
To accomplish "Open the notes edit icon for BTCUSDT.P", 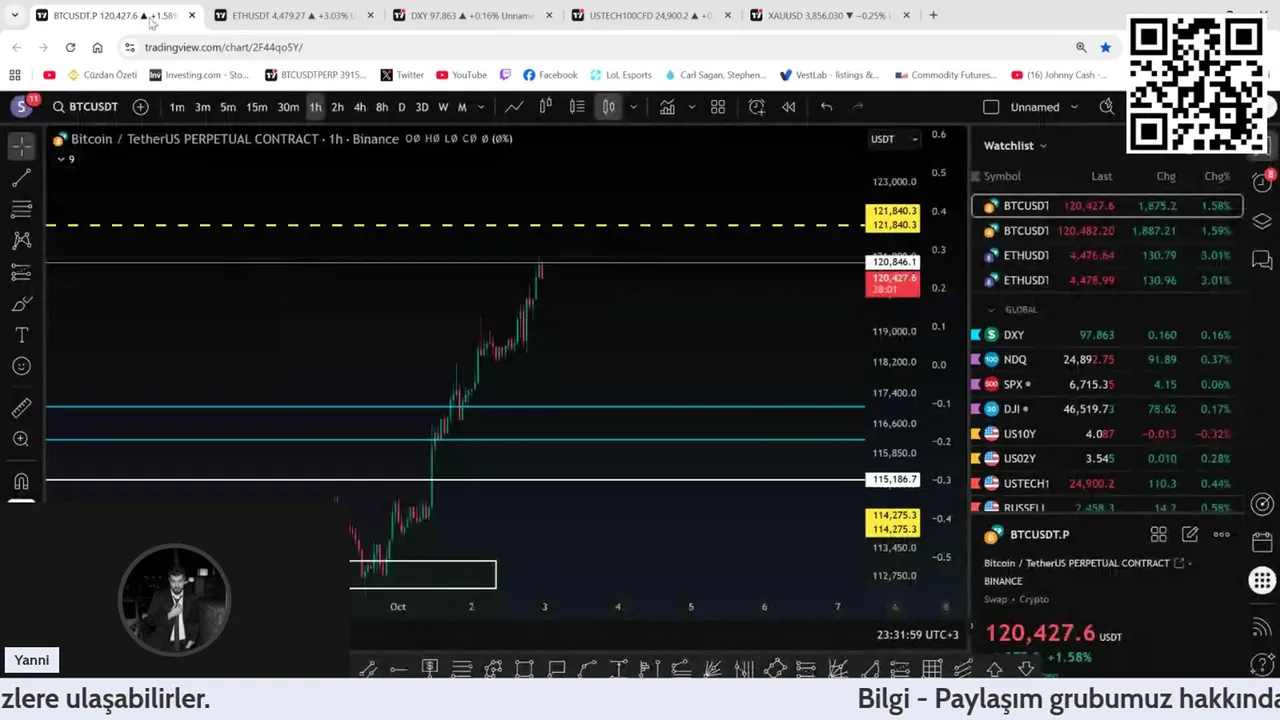I will pos(1190,535).
